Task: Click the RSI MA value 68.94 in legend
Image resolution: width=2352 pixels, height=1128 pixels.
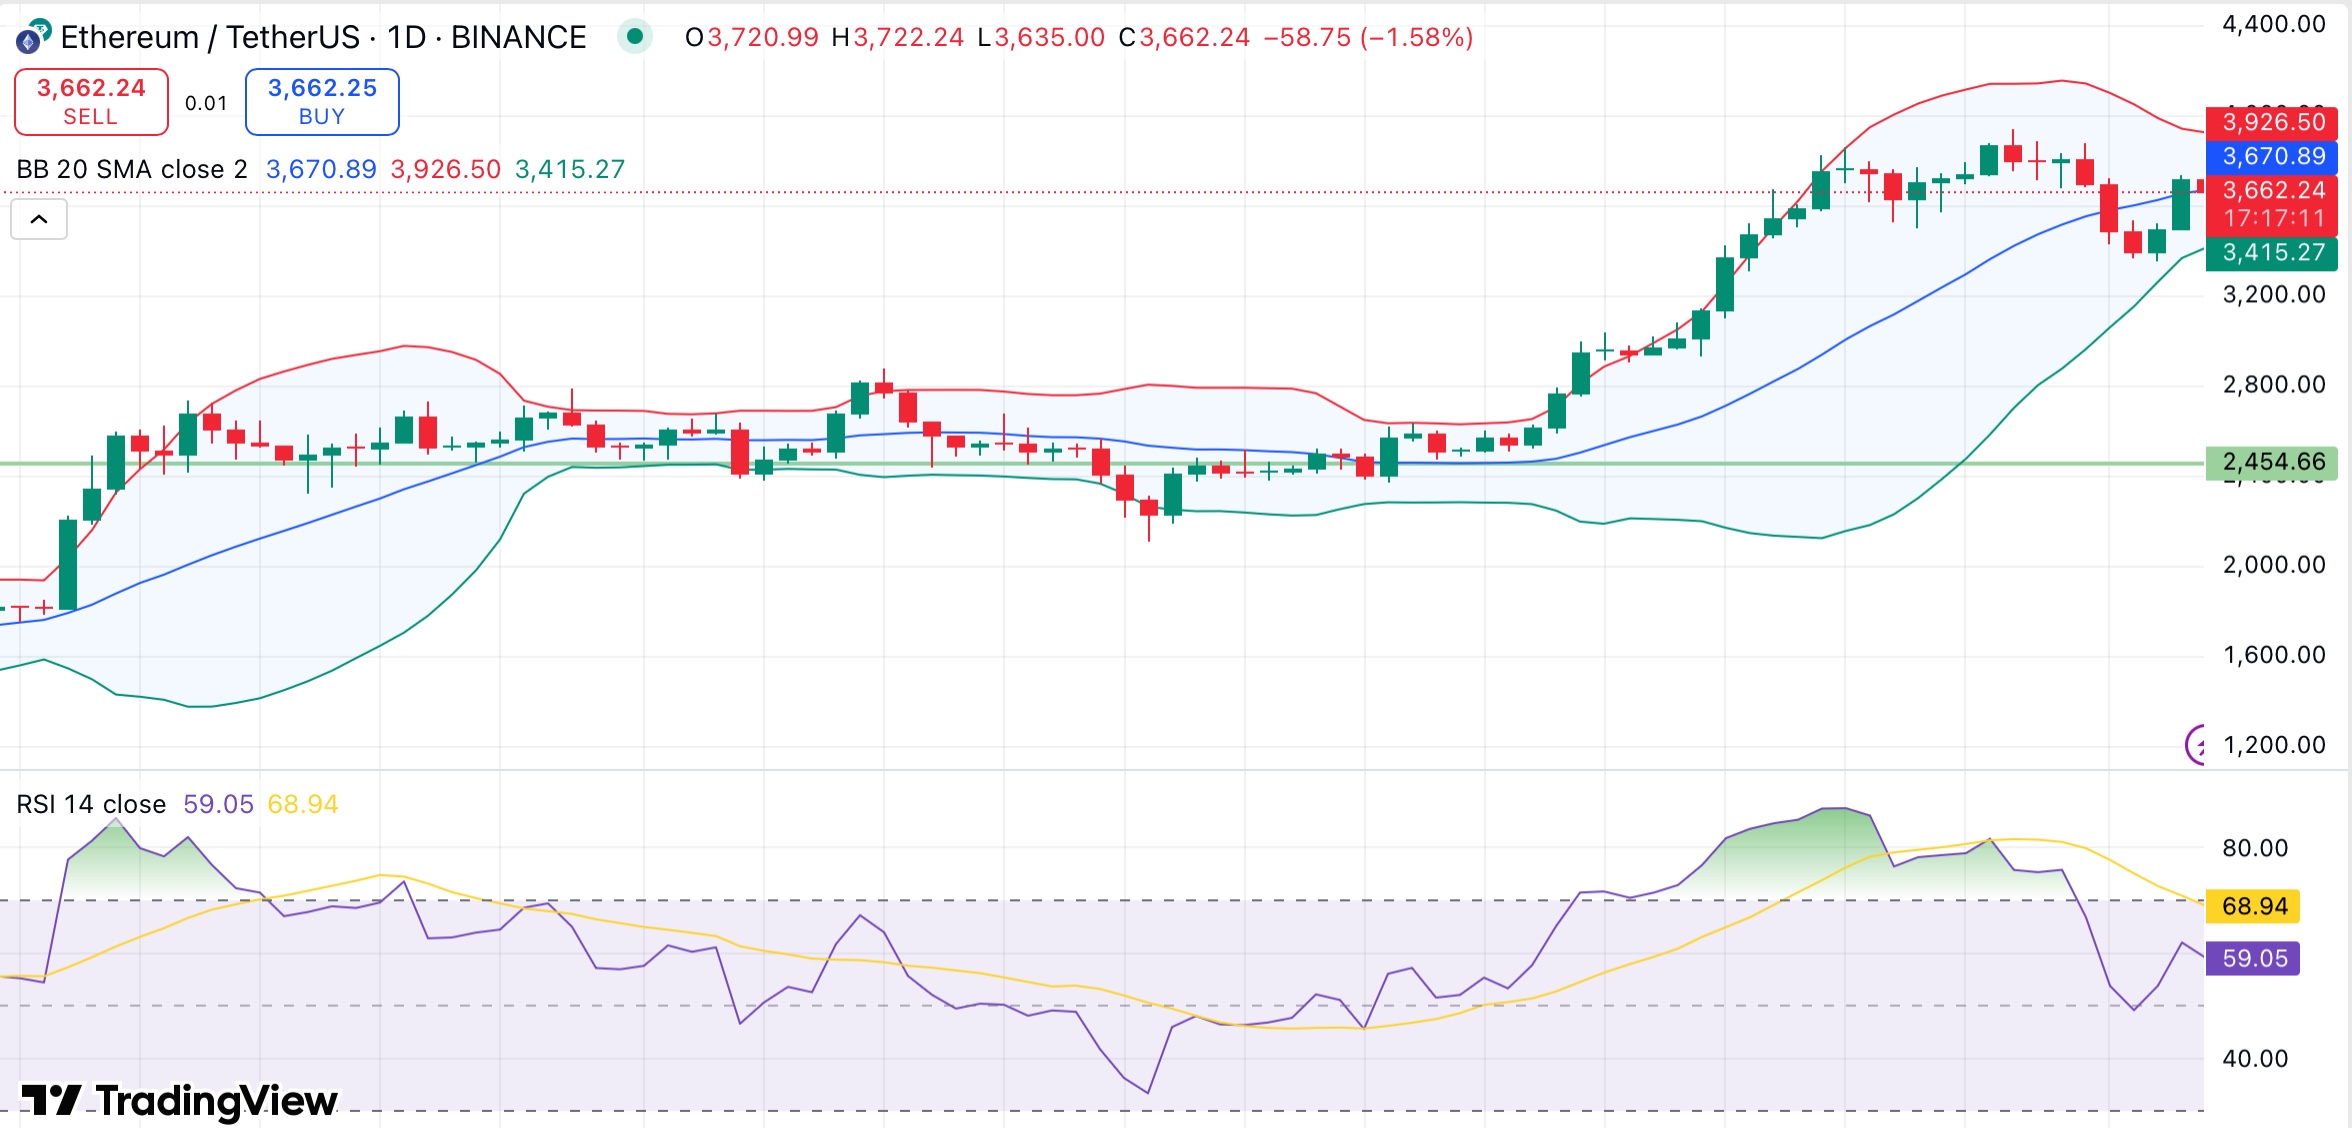Action: [303, 804]
